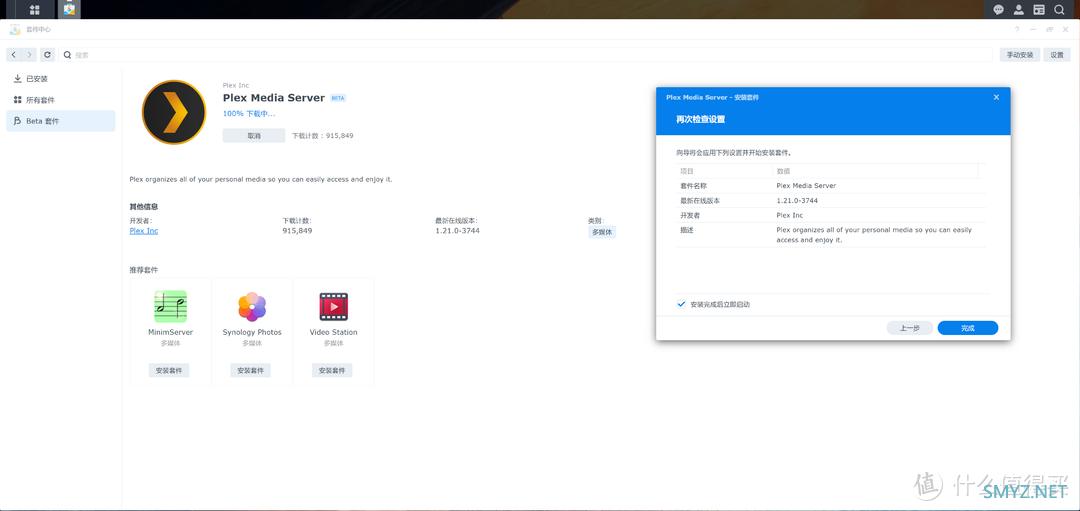
Task: Click the search magnifier in 搜索 field
Action: [67, 54]
